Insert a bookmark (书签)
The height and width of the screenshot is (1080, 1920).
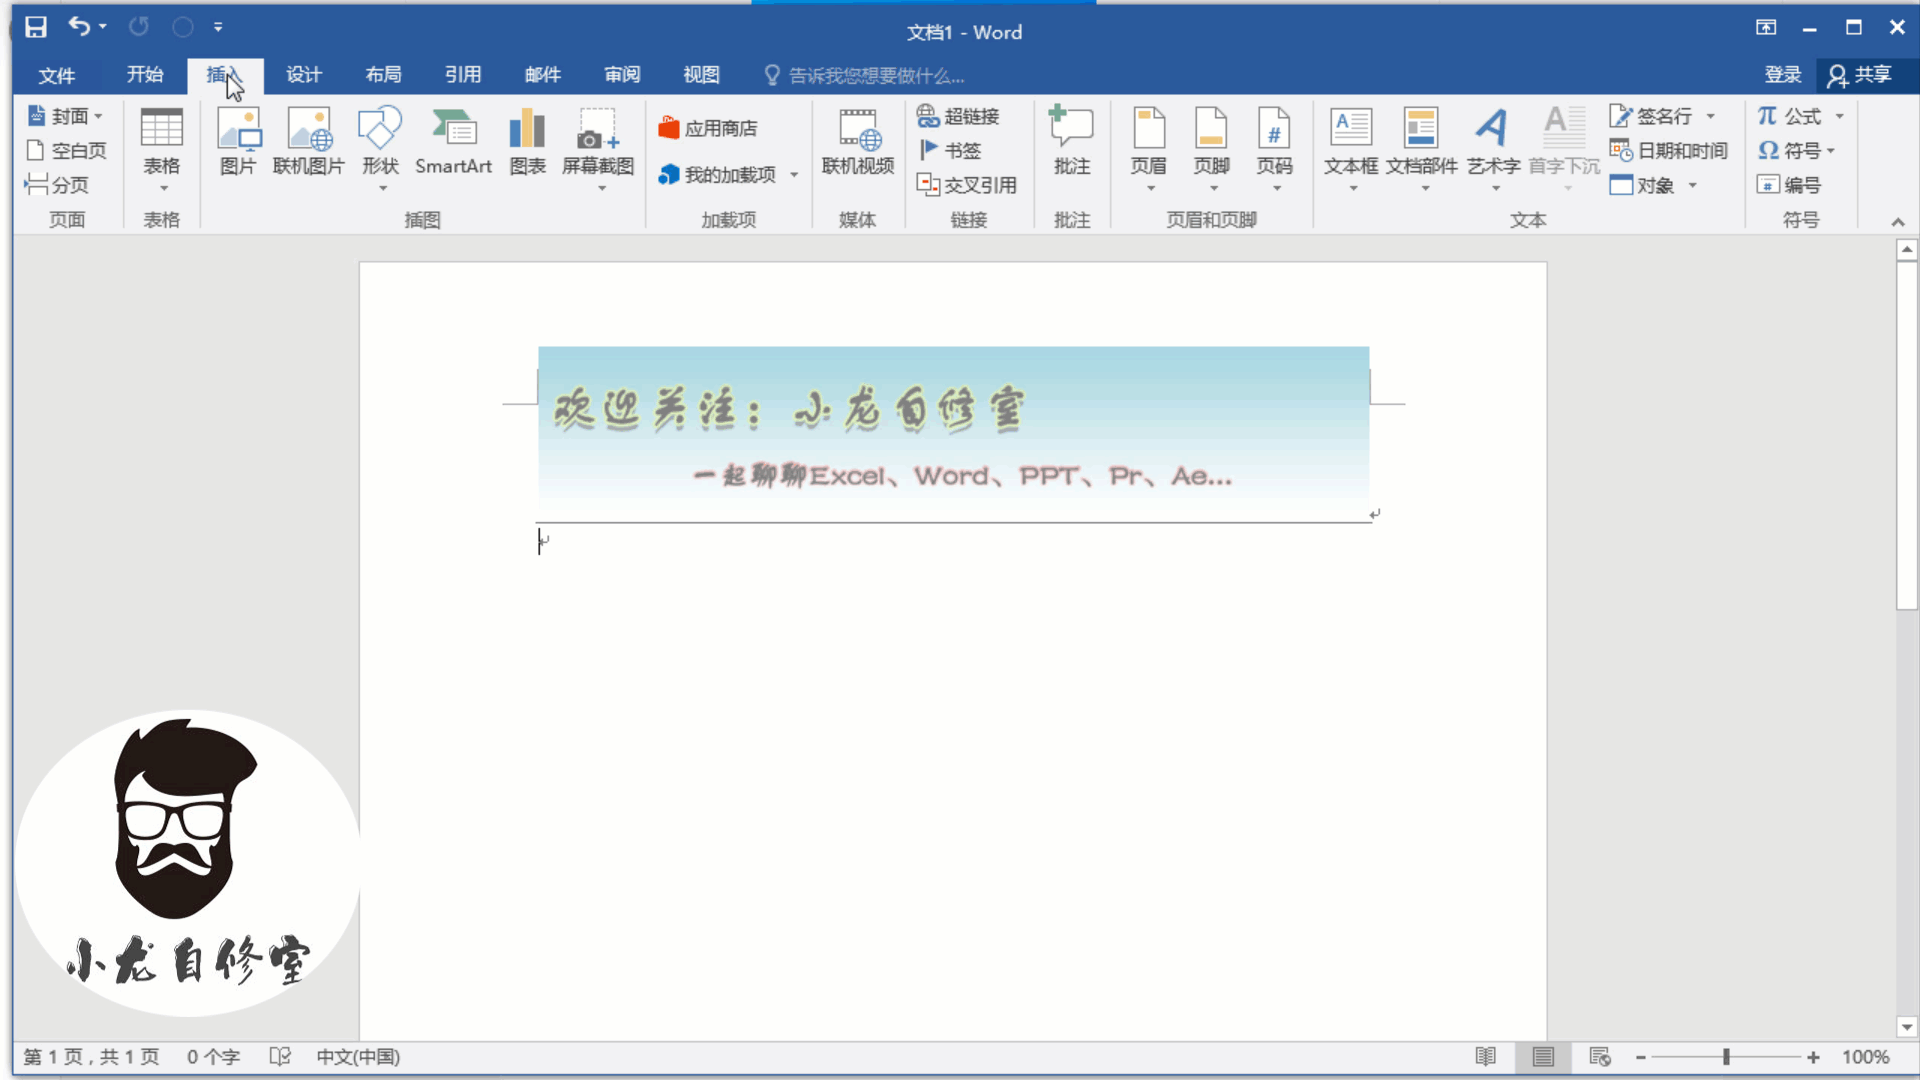(950, 150)
